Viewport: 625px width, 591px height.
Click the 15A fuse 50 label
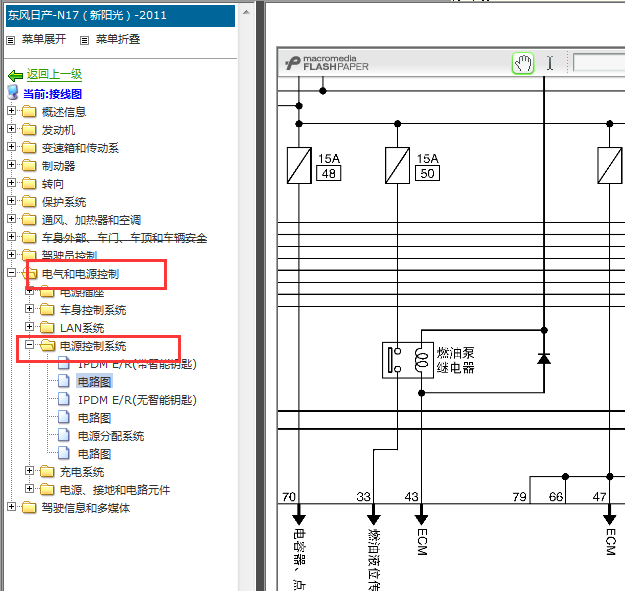pyautogui.click(x=427, y=166)
